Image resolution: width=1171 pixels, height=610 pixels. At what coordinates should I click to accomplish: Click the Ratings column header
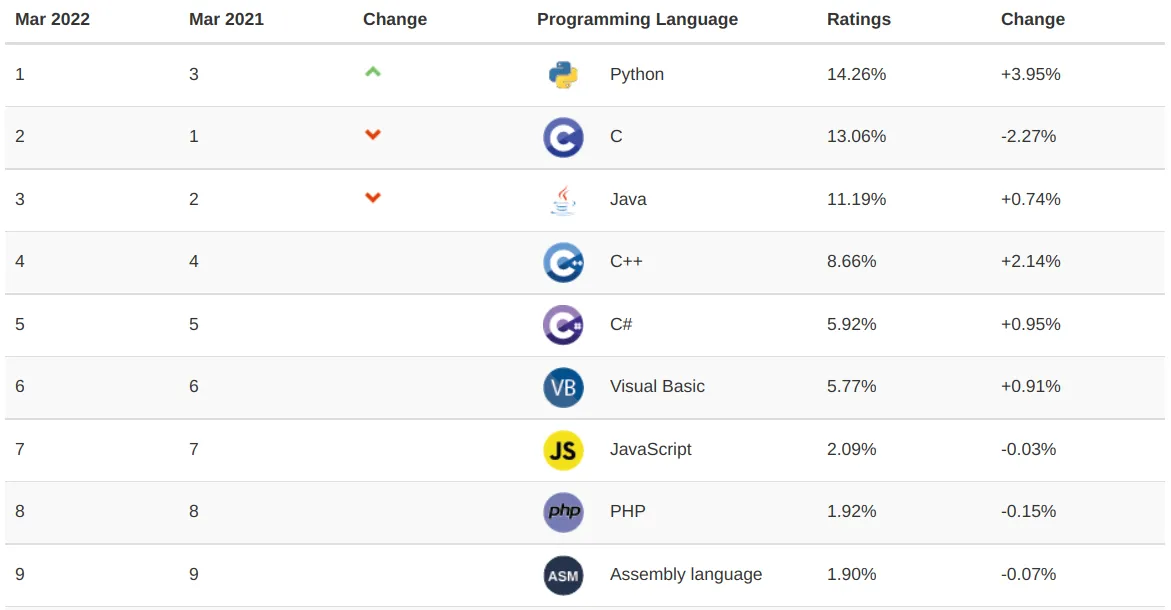tap(858, 19)
